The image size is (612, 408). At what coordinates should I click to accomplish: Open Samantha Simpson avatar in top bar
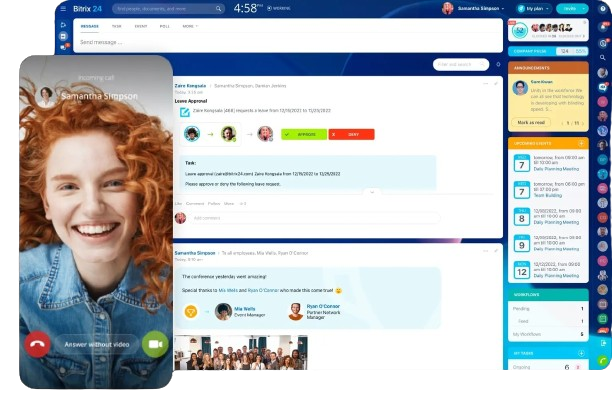[x=447, y=8]
